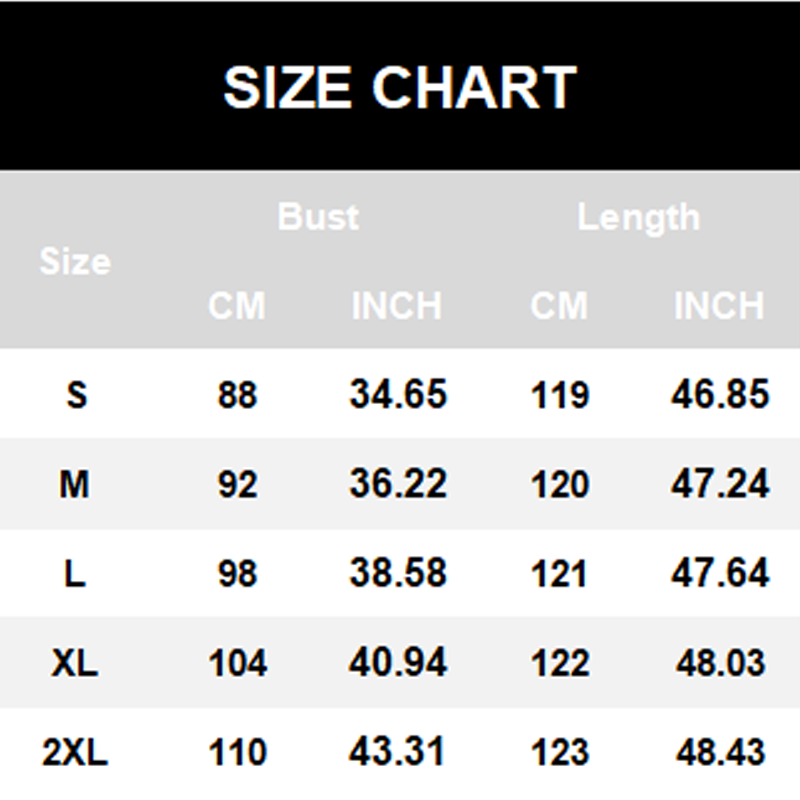The height and width of the screenshot is (800, 800).
Task: Select the XL size row label
Action: coord(75,663)
